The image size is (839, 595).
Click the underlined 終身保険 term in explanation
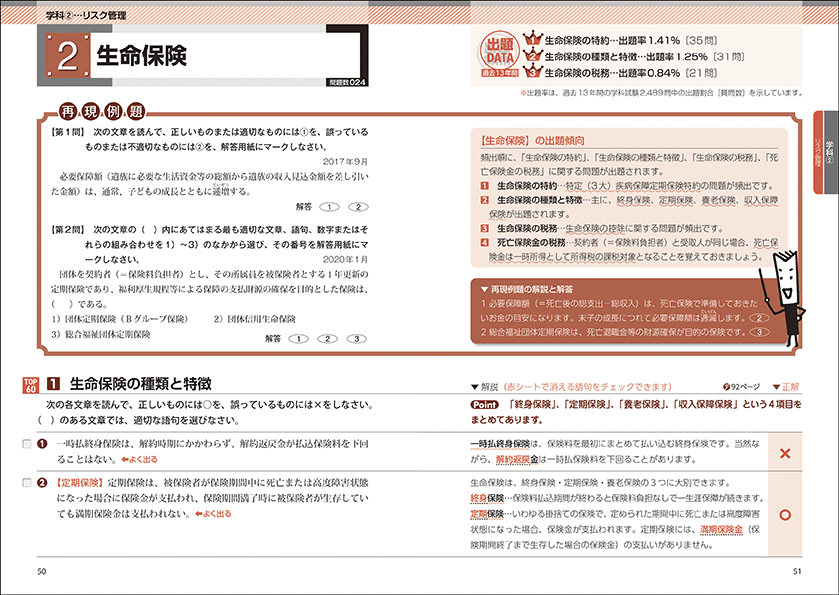487,499
